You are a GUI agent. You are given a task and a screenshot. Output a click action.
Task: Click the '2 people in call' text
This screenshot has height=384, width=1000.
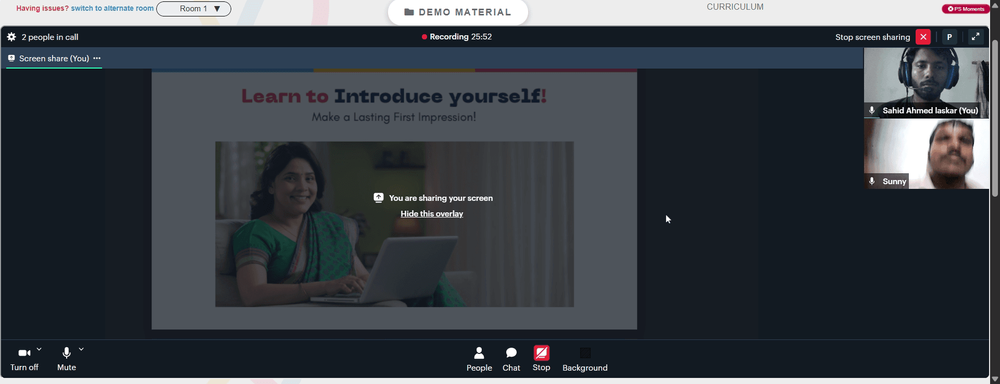tap(50, 37)
